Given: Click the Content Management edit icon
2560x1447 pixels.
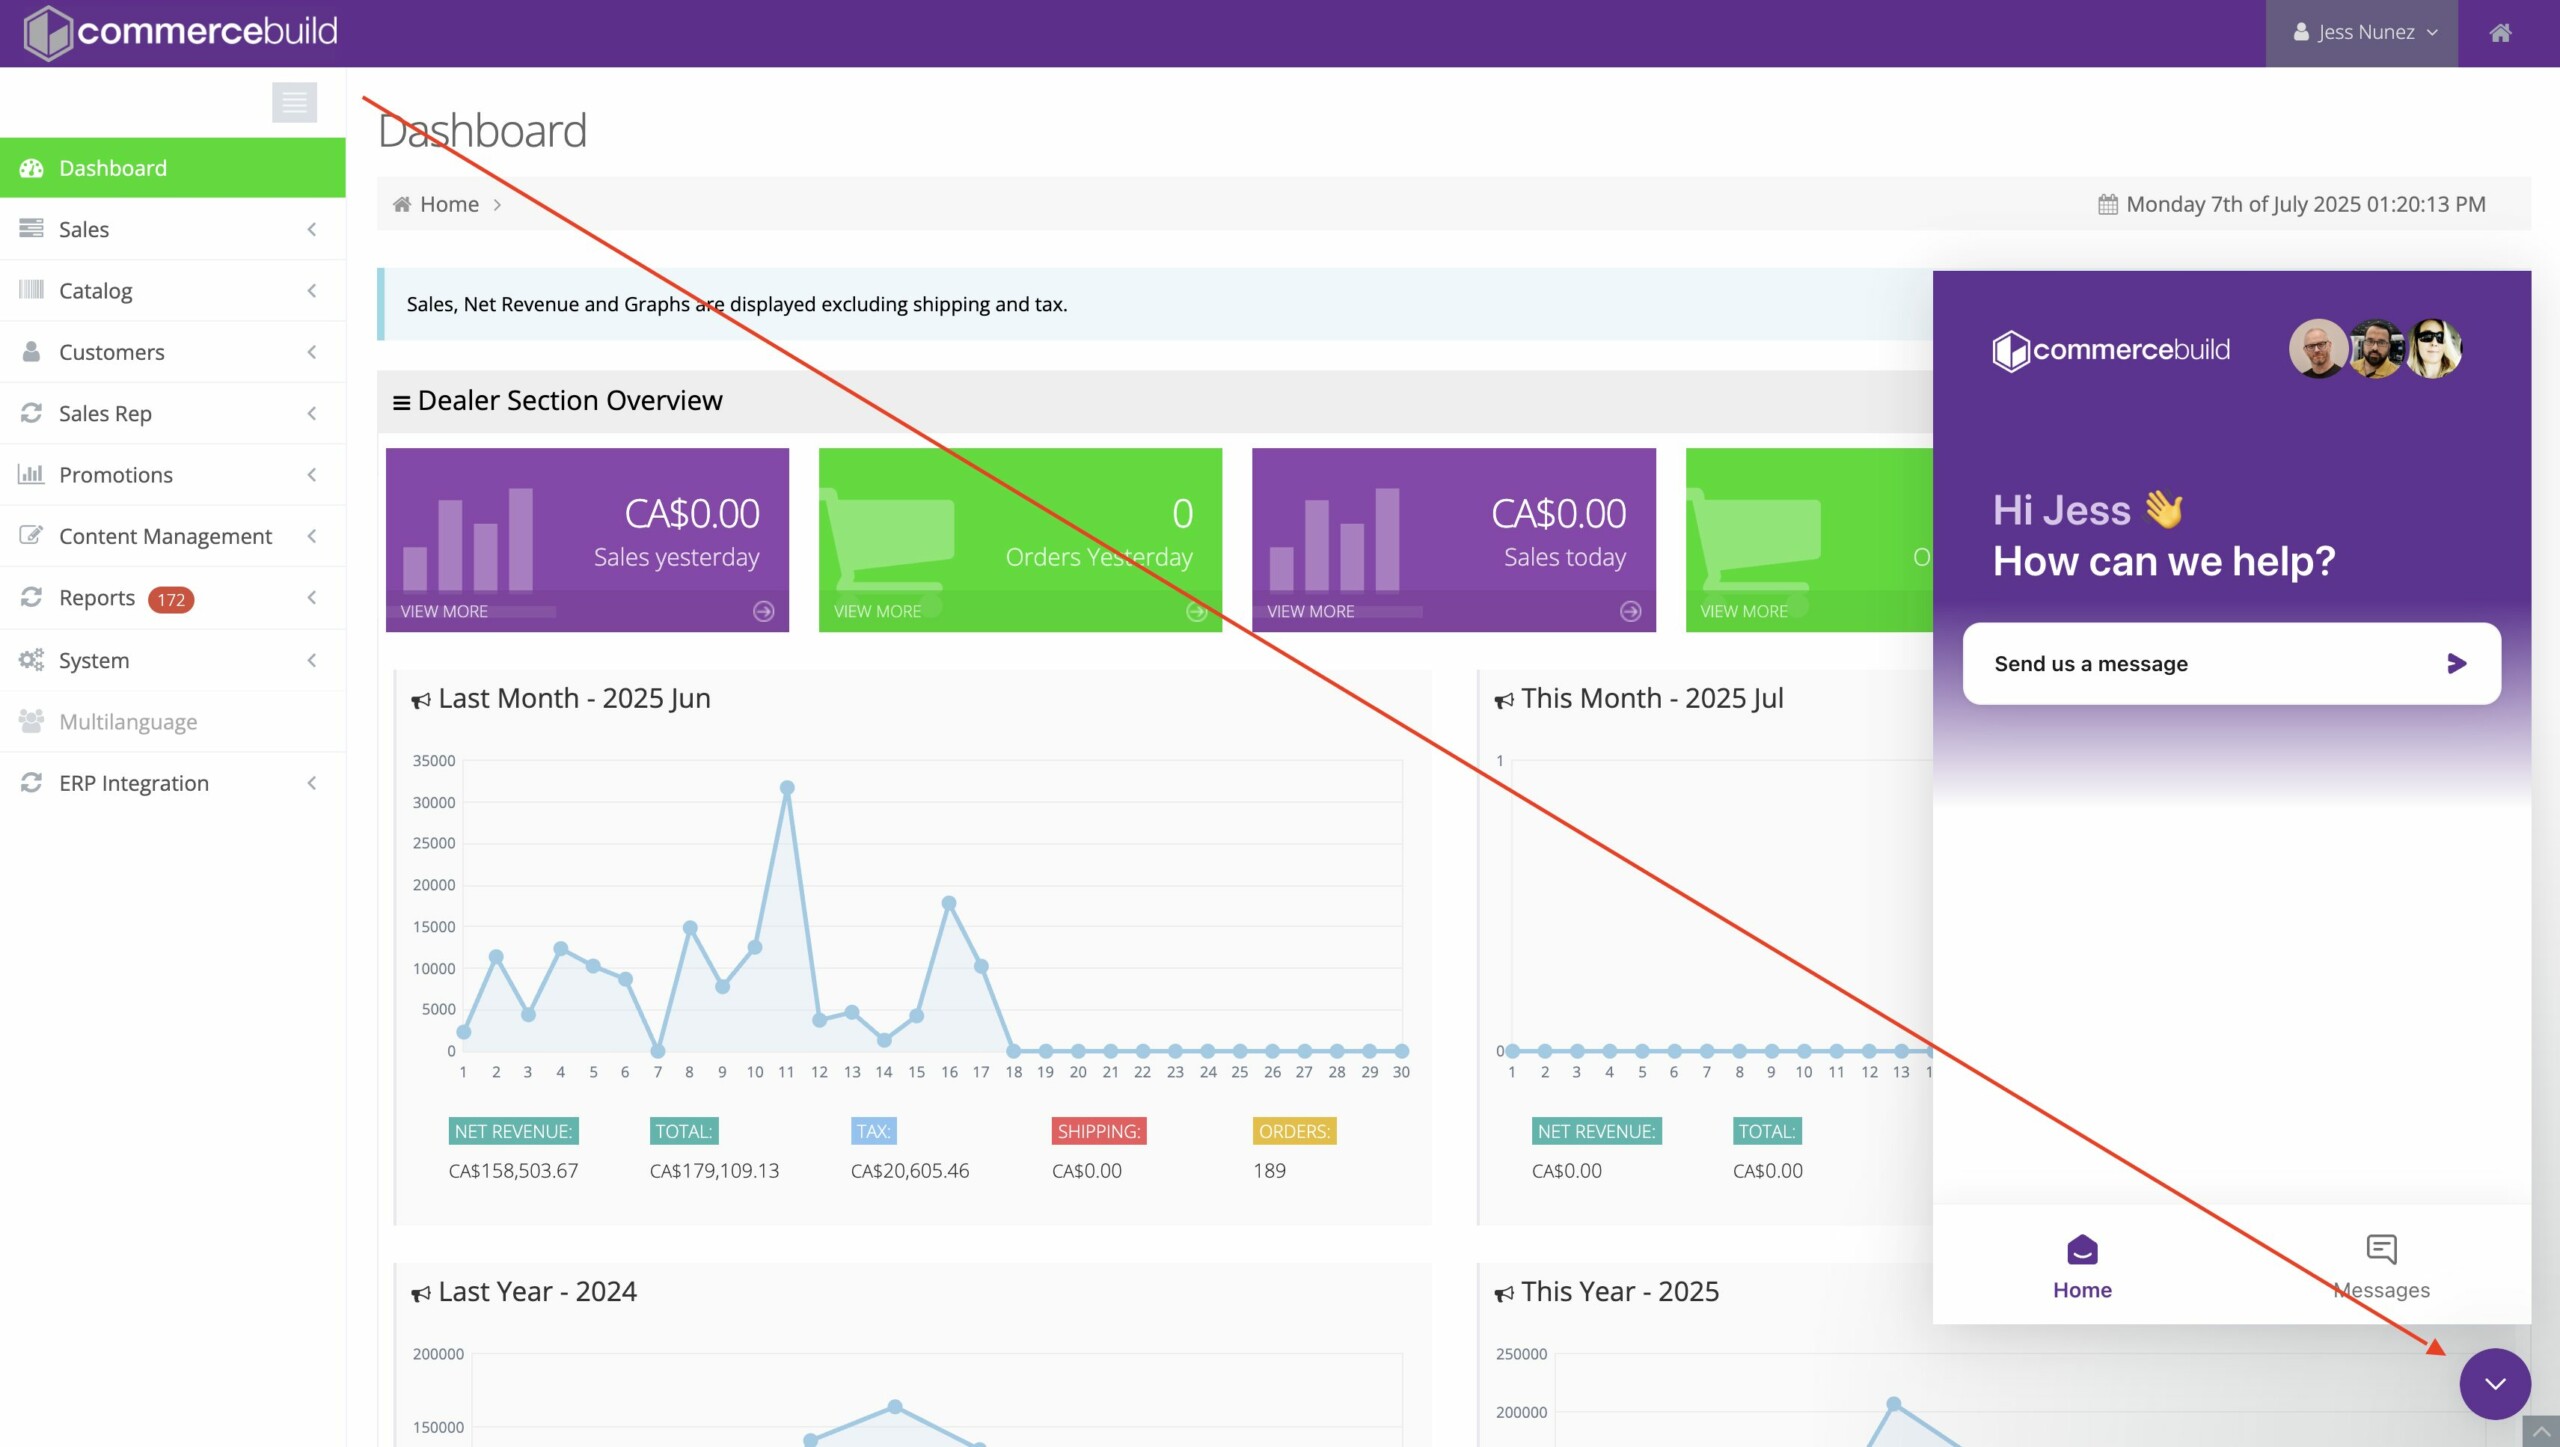Looking at the screenshot, I should coord(31,536).
